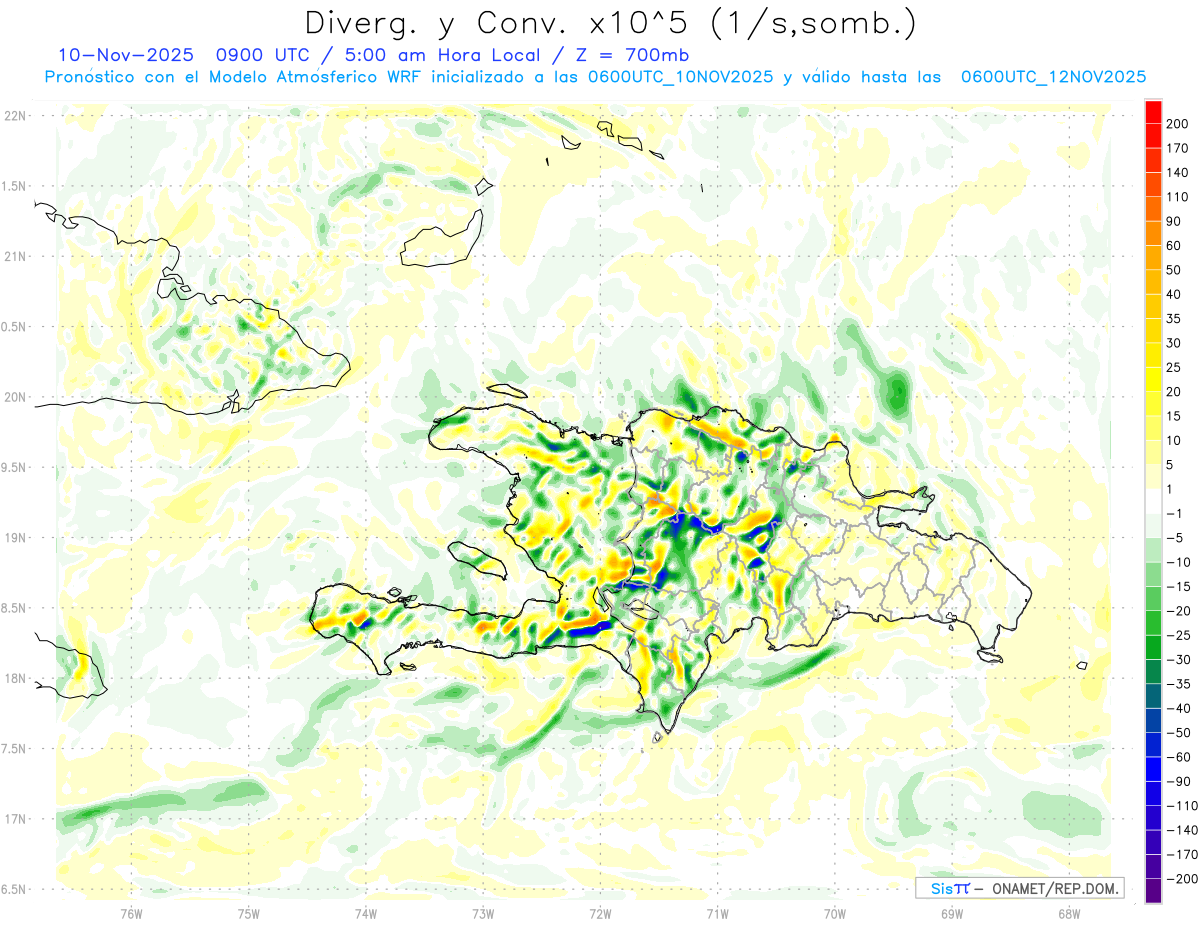This screenshot has width=1200, height=927.
Task: Click the "75W" longitude label
Action: pyautogui.click(x=249, y=913)
